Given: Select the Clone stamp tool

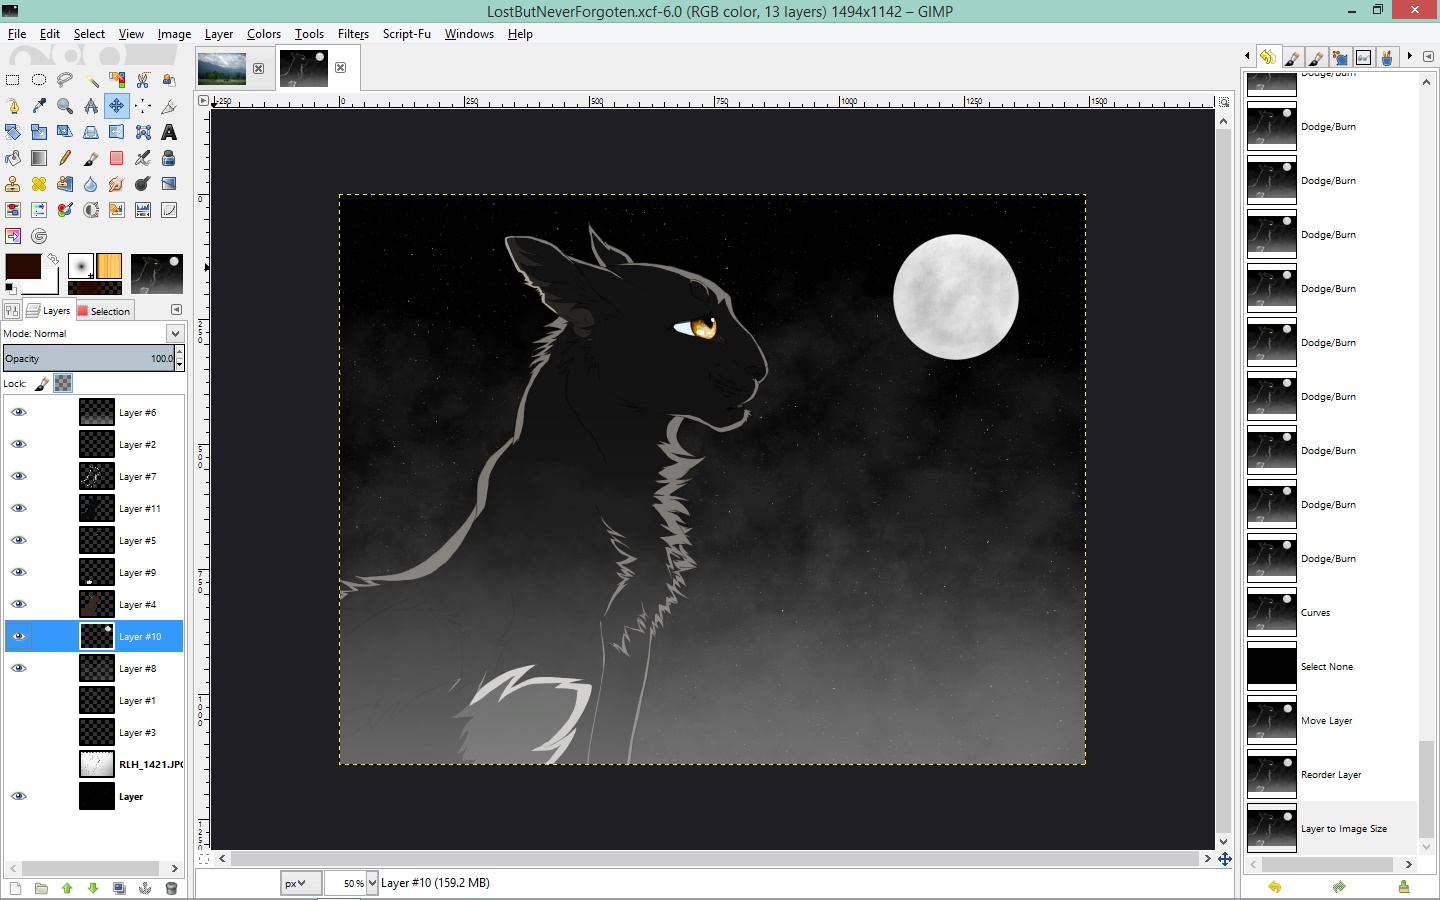Looking at the screenshot, I should point(13,184).
